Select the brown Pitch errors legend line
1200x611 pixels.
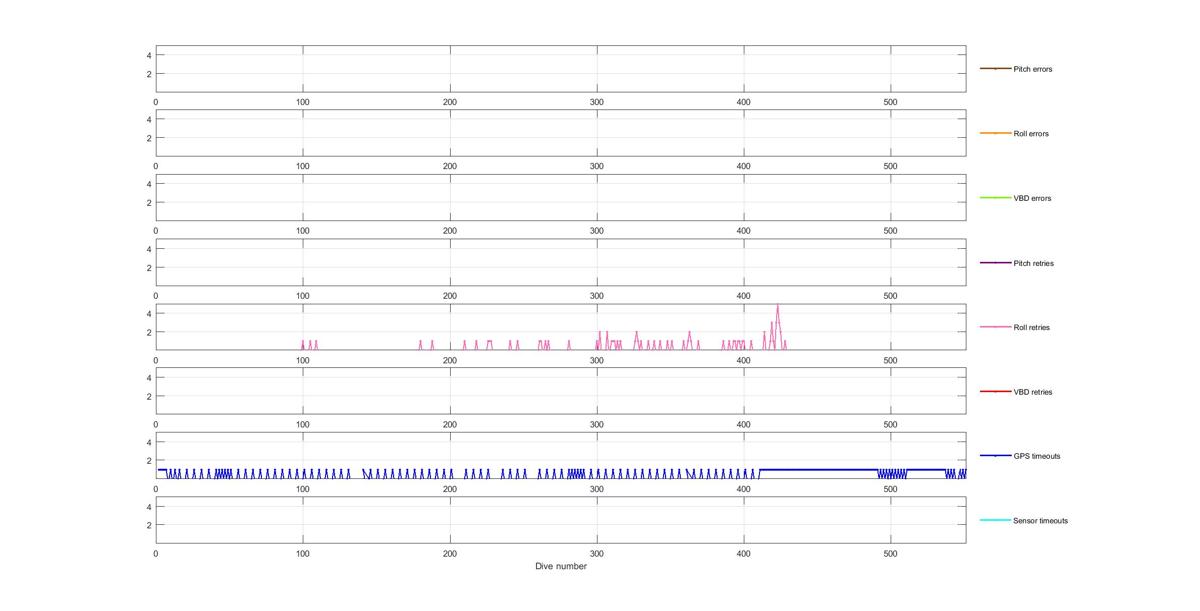pos(995,69)
